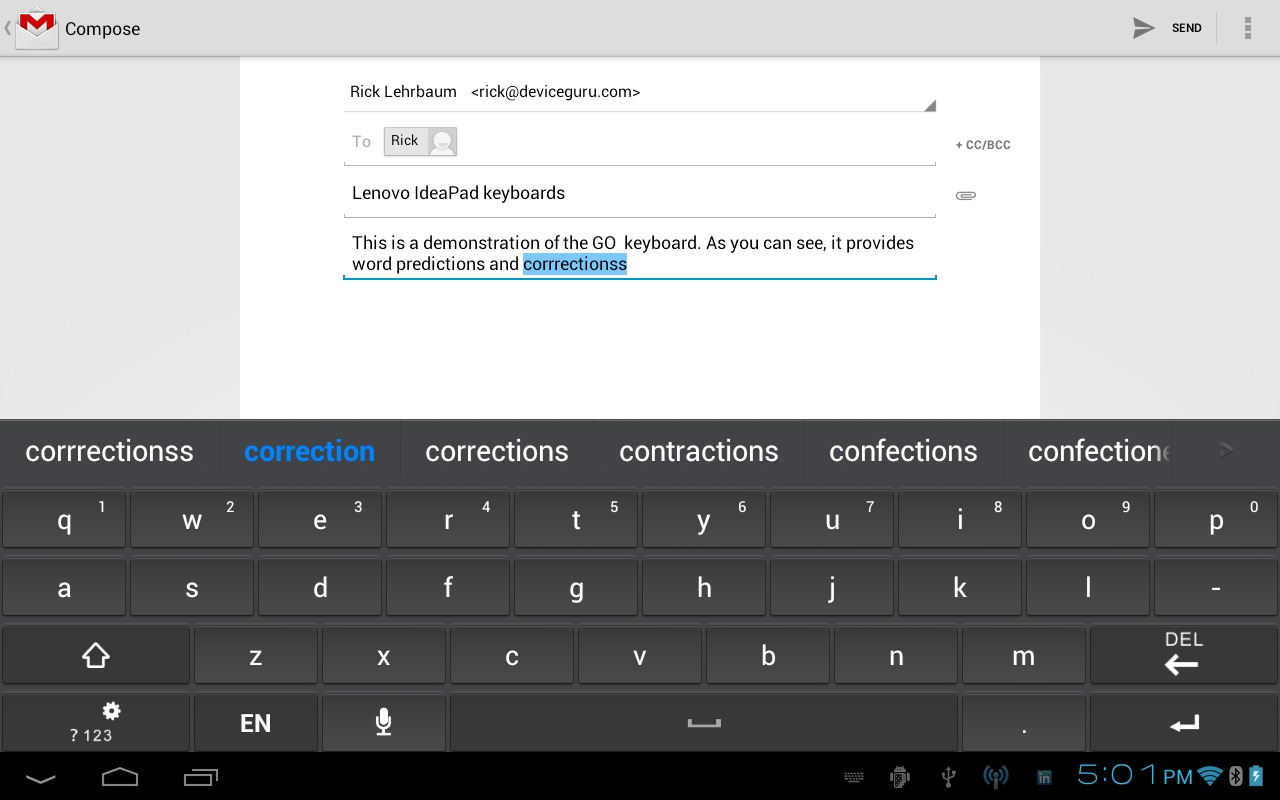Tap the s key
Screen dimensions: 1280x800
[x=192, y=587]
